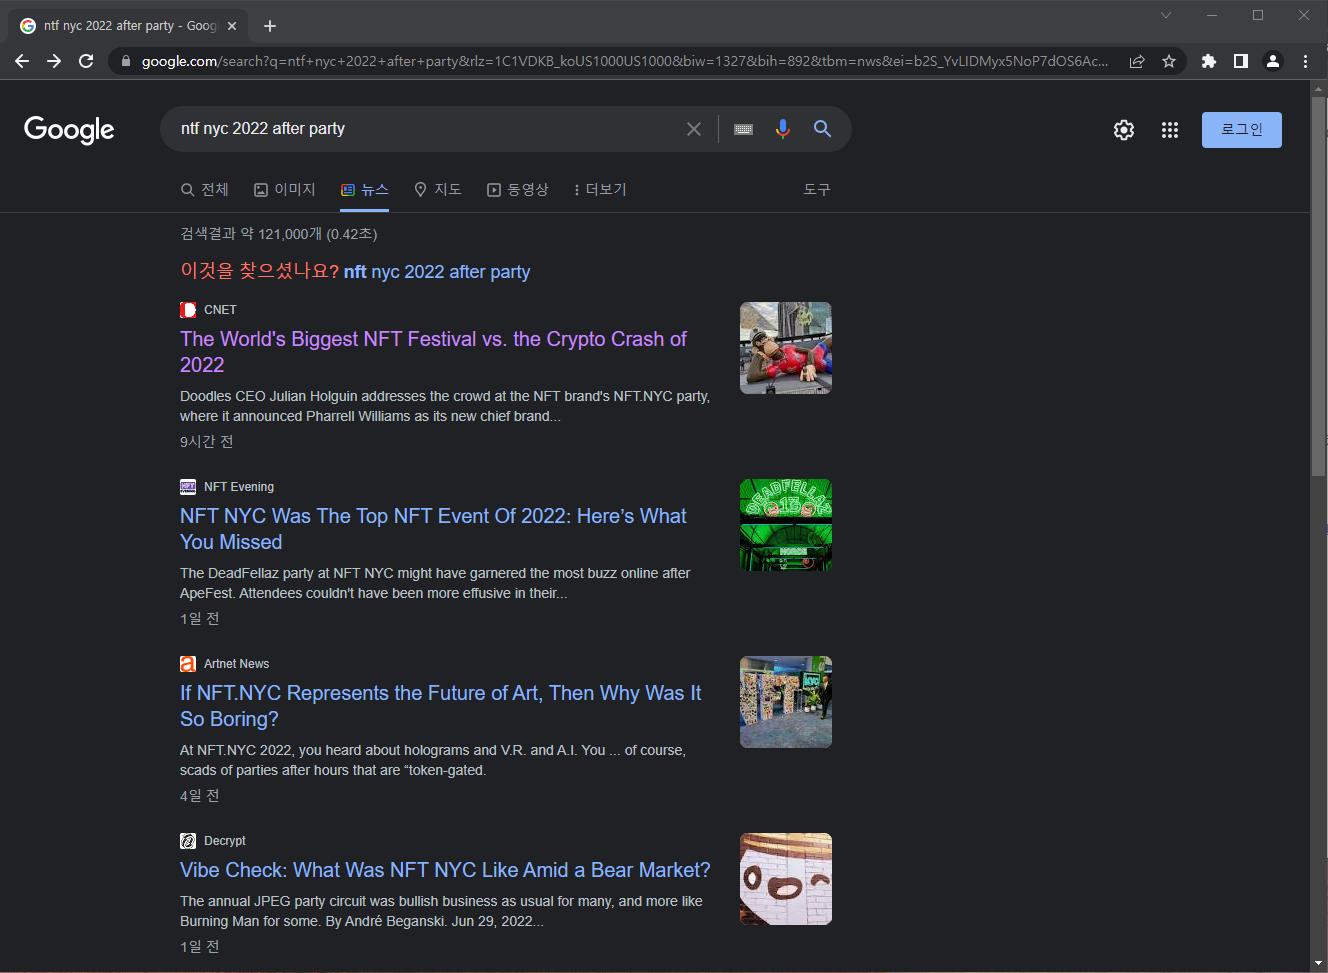
Task: Switch to the 동영상 videos tab
Action: (518, 189)
